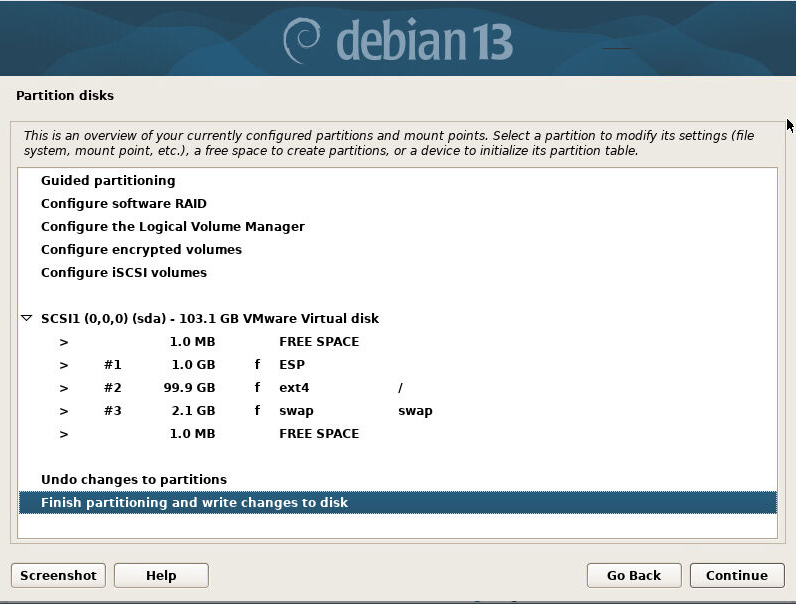Collapse the SCSI1 (sda) disk triangle
796x604 pixels.
point(26,318)
